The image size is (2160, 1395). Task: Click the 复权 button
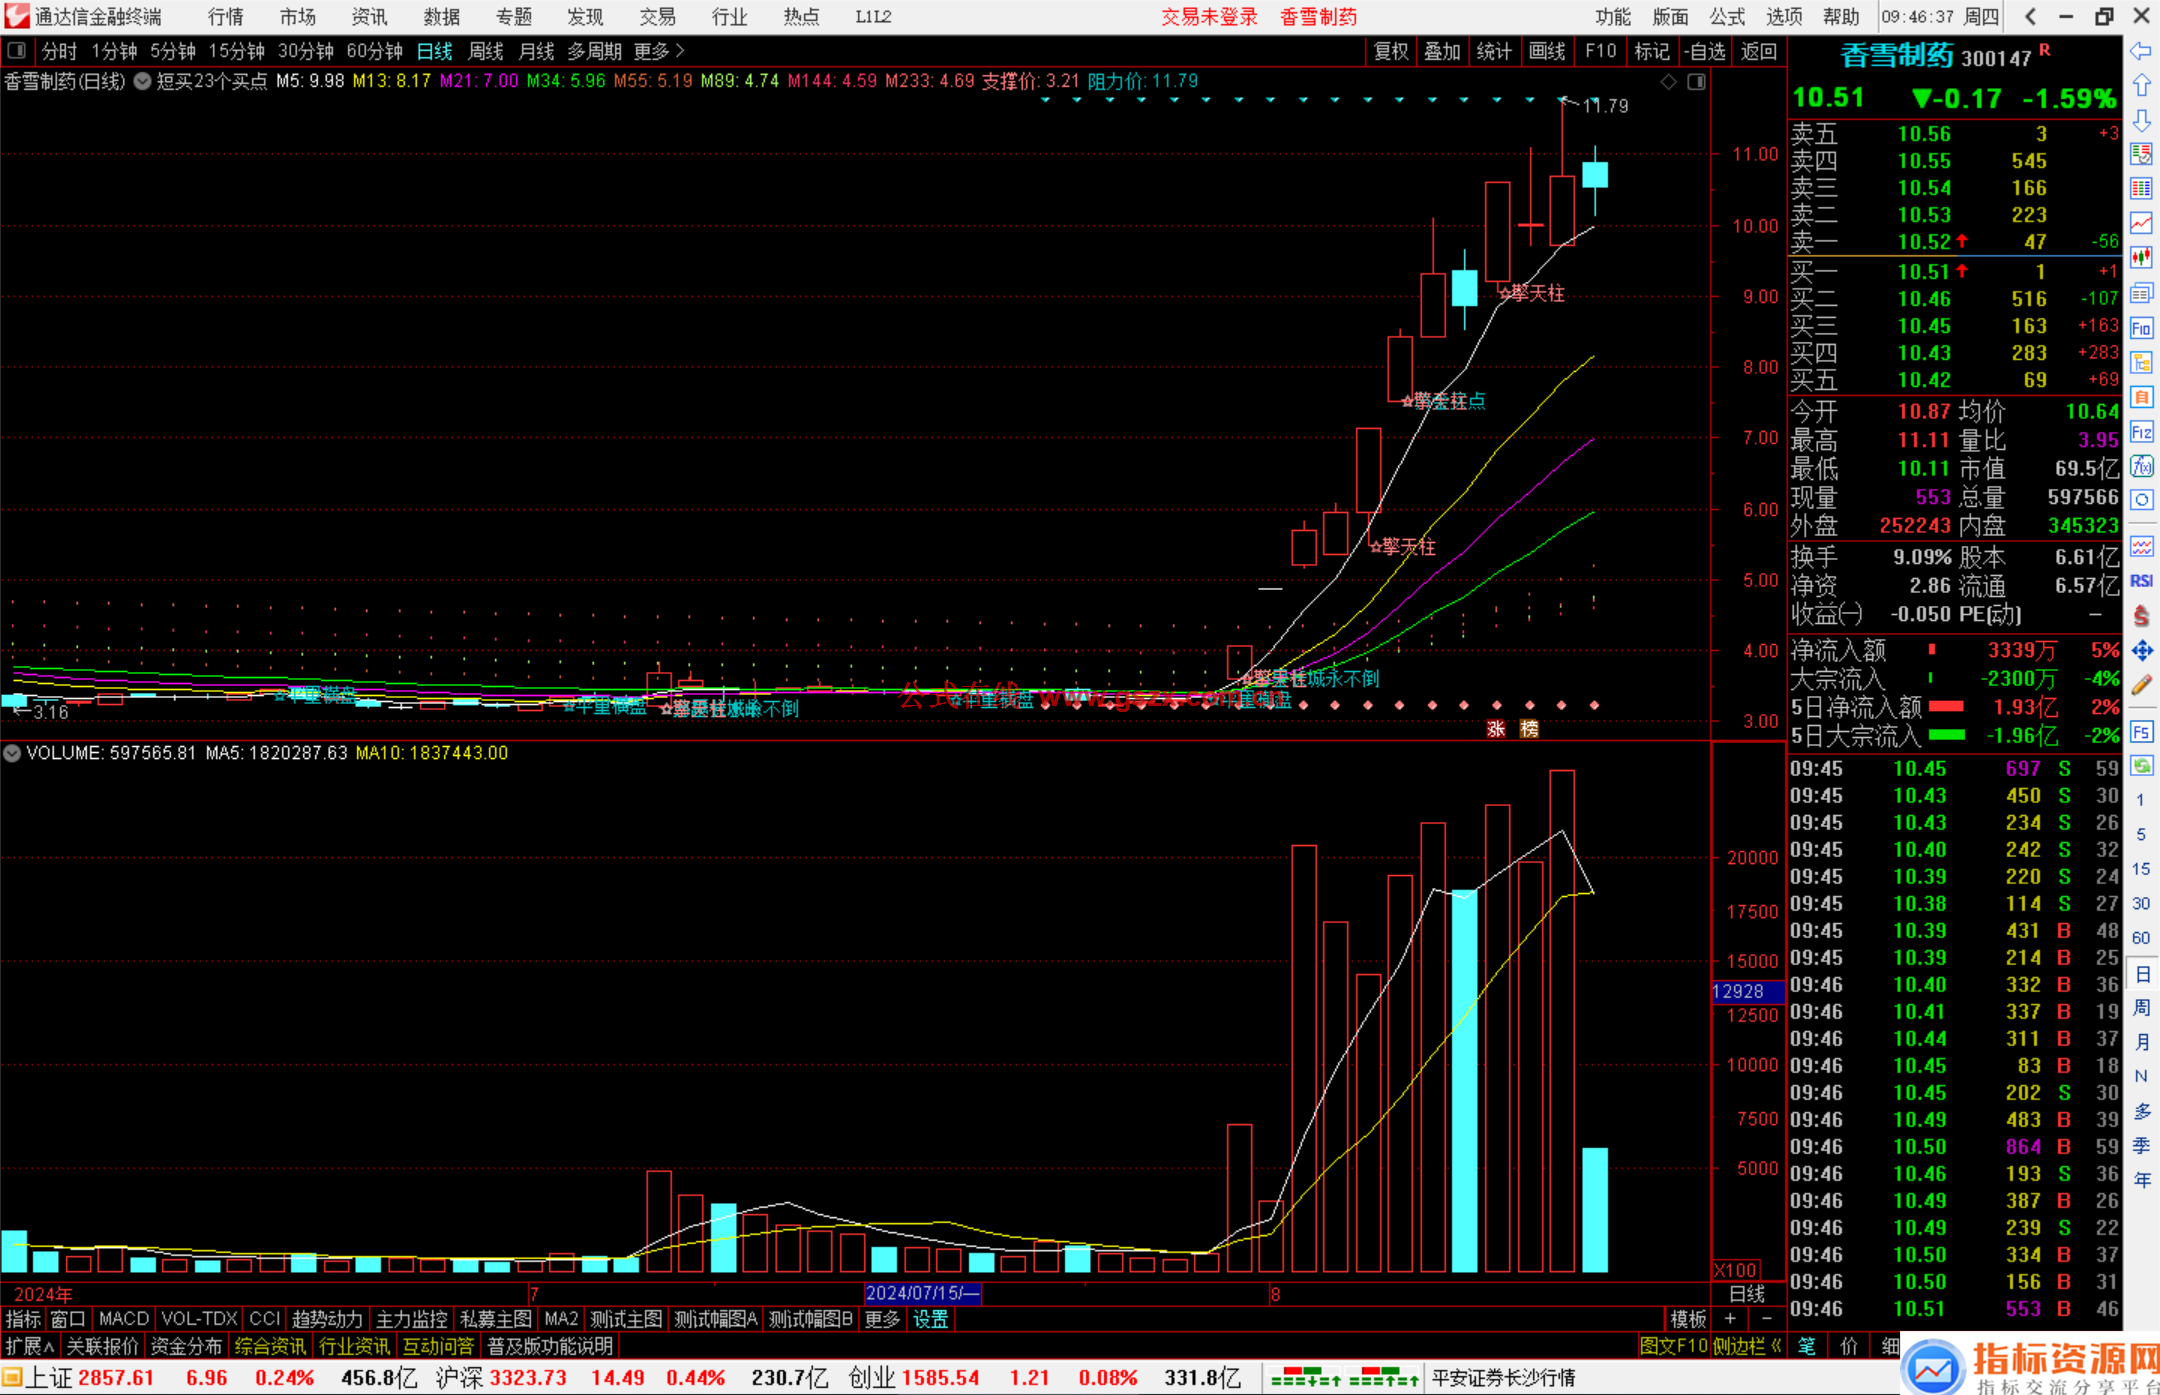click(x=1391, y=51)
